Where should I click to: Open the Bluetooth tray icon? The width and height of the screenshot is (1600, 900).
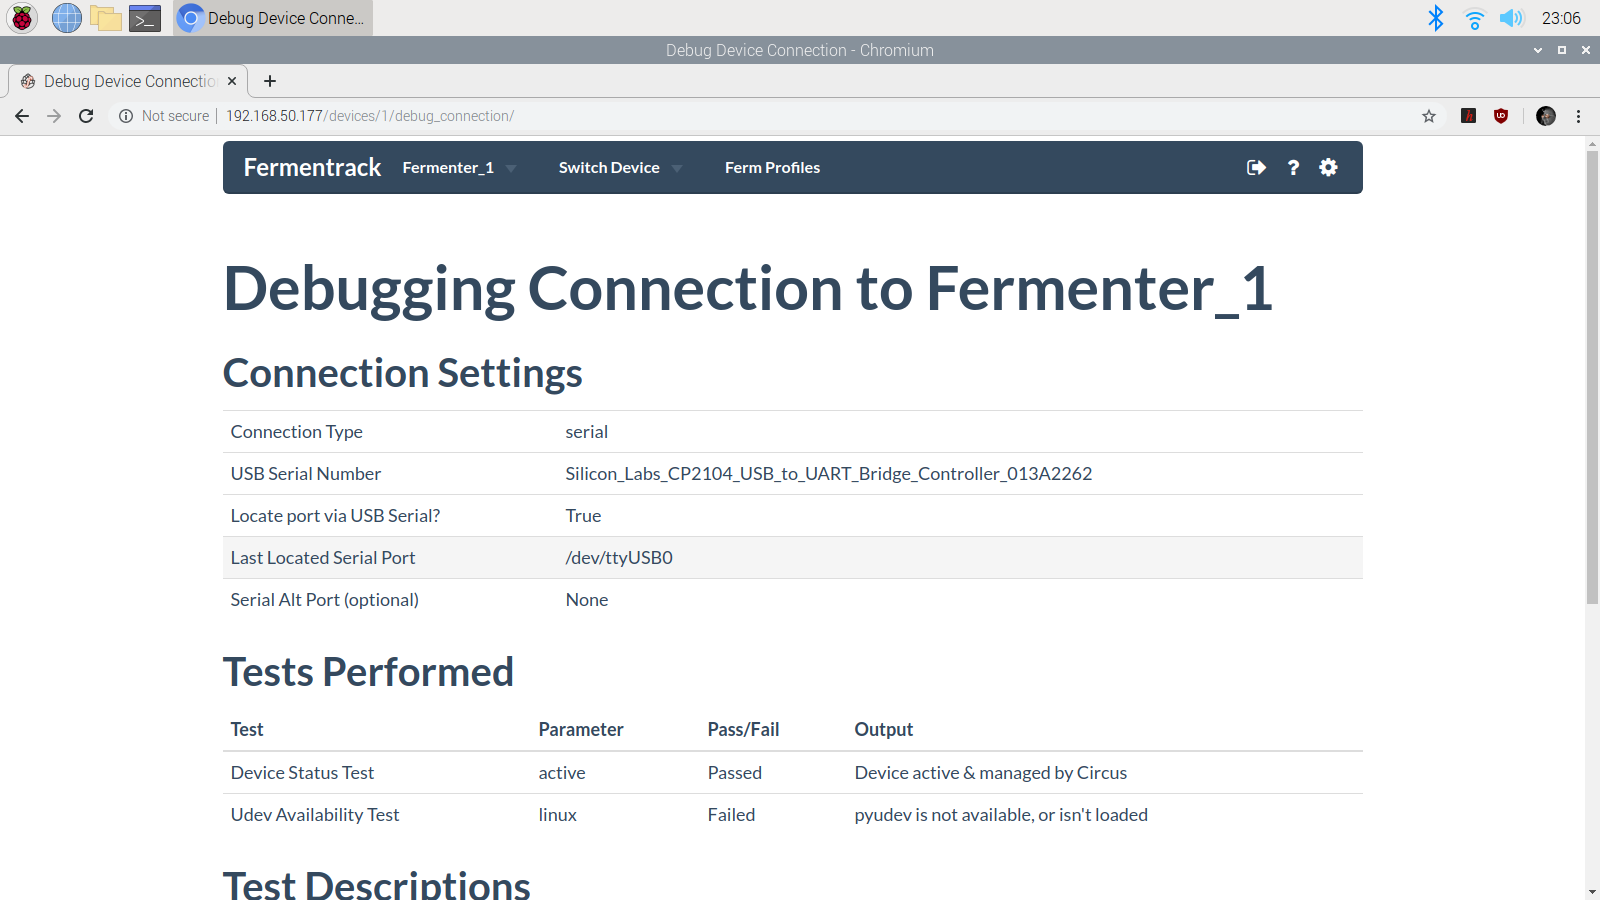tap(1436, 18)
